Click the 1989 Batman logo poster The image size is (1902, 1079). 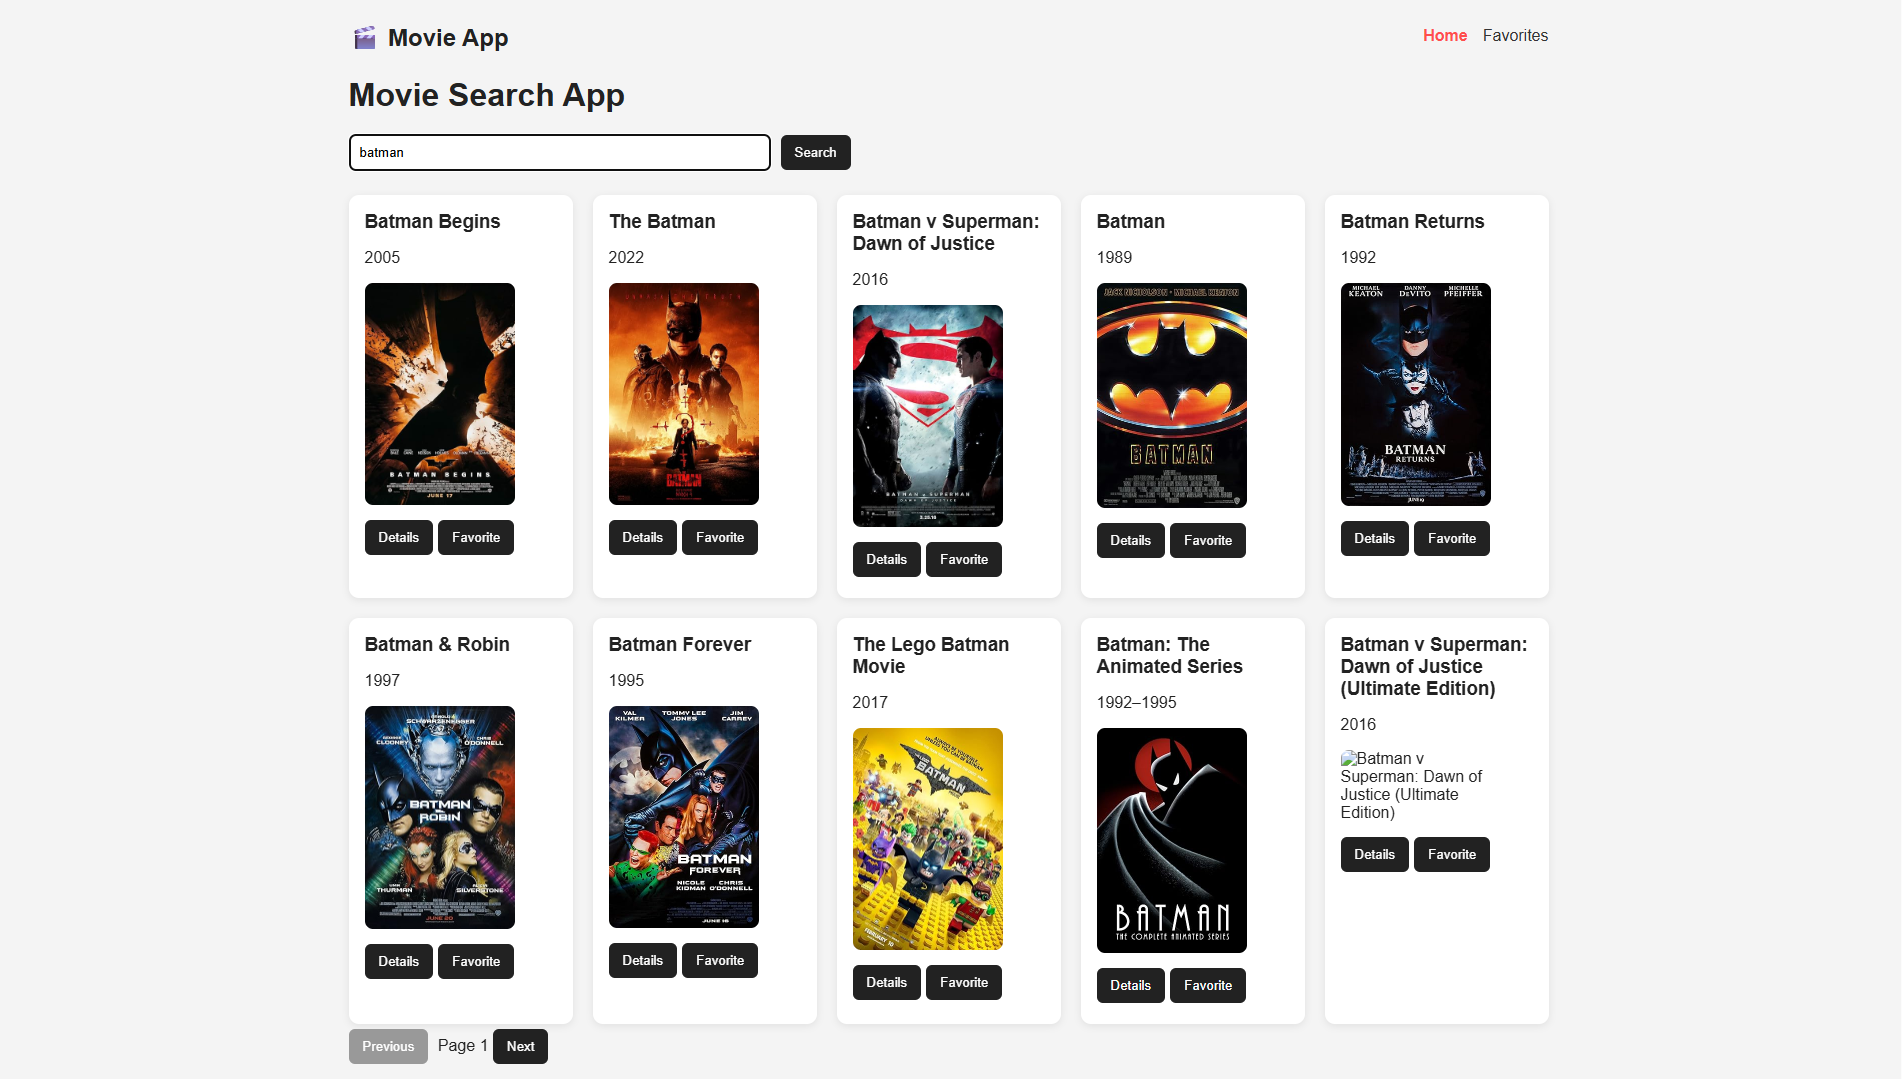[x=1172, y=396]
